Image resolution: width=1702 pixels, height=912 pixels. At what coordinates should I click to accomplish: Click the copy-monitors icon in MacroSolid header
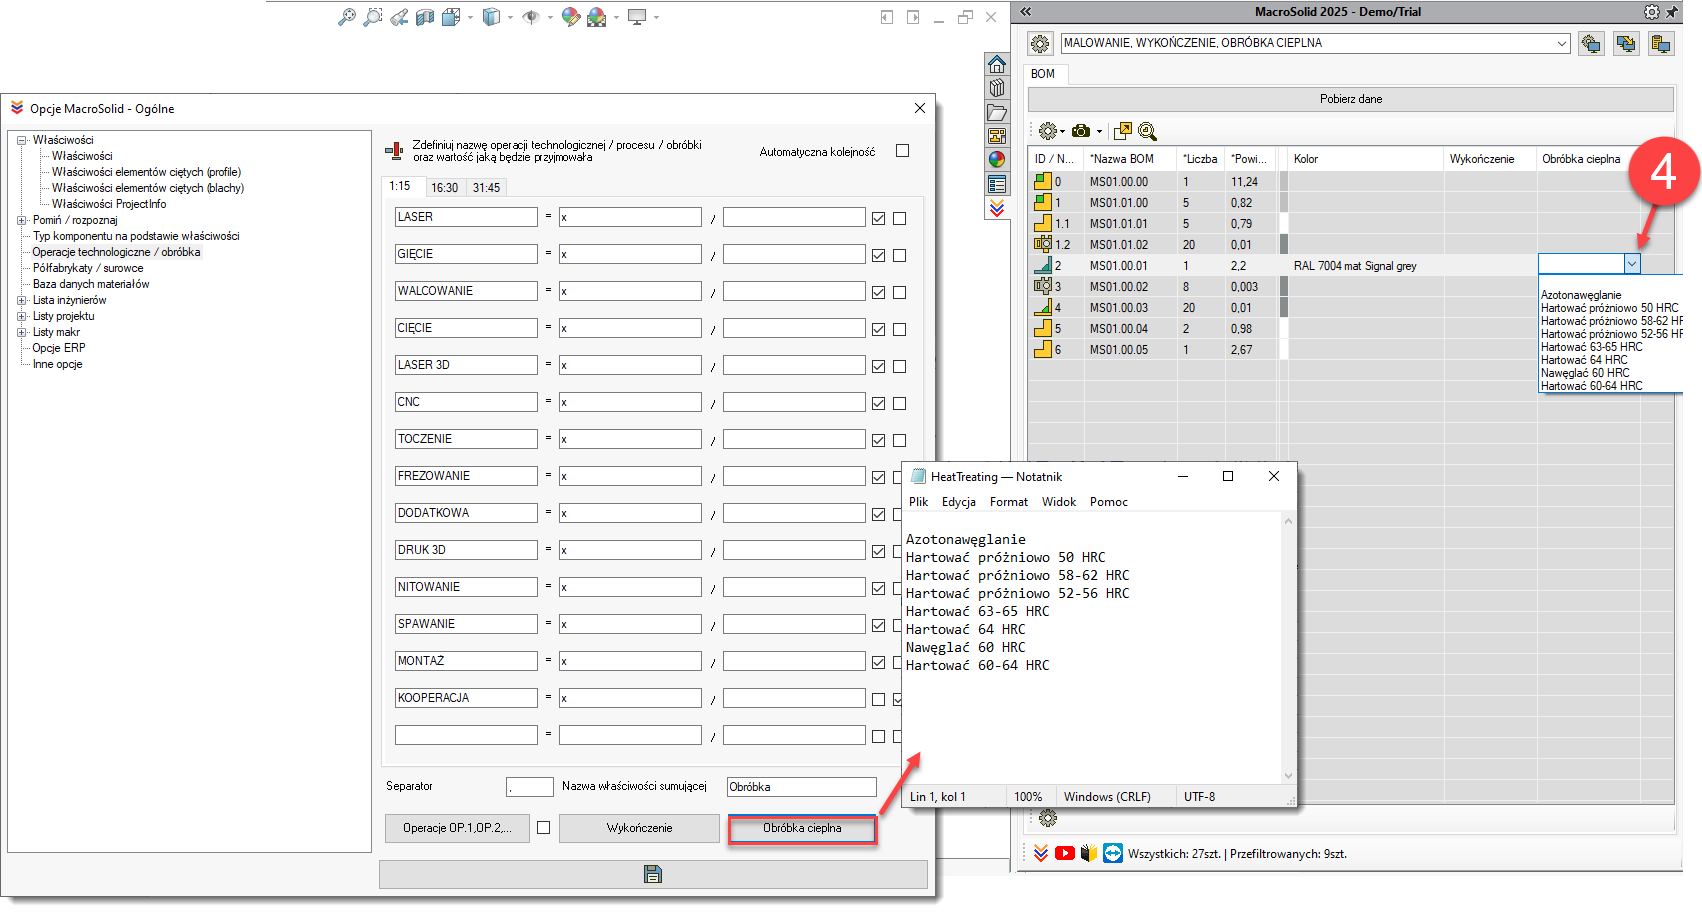(x=1626, y=44)
